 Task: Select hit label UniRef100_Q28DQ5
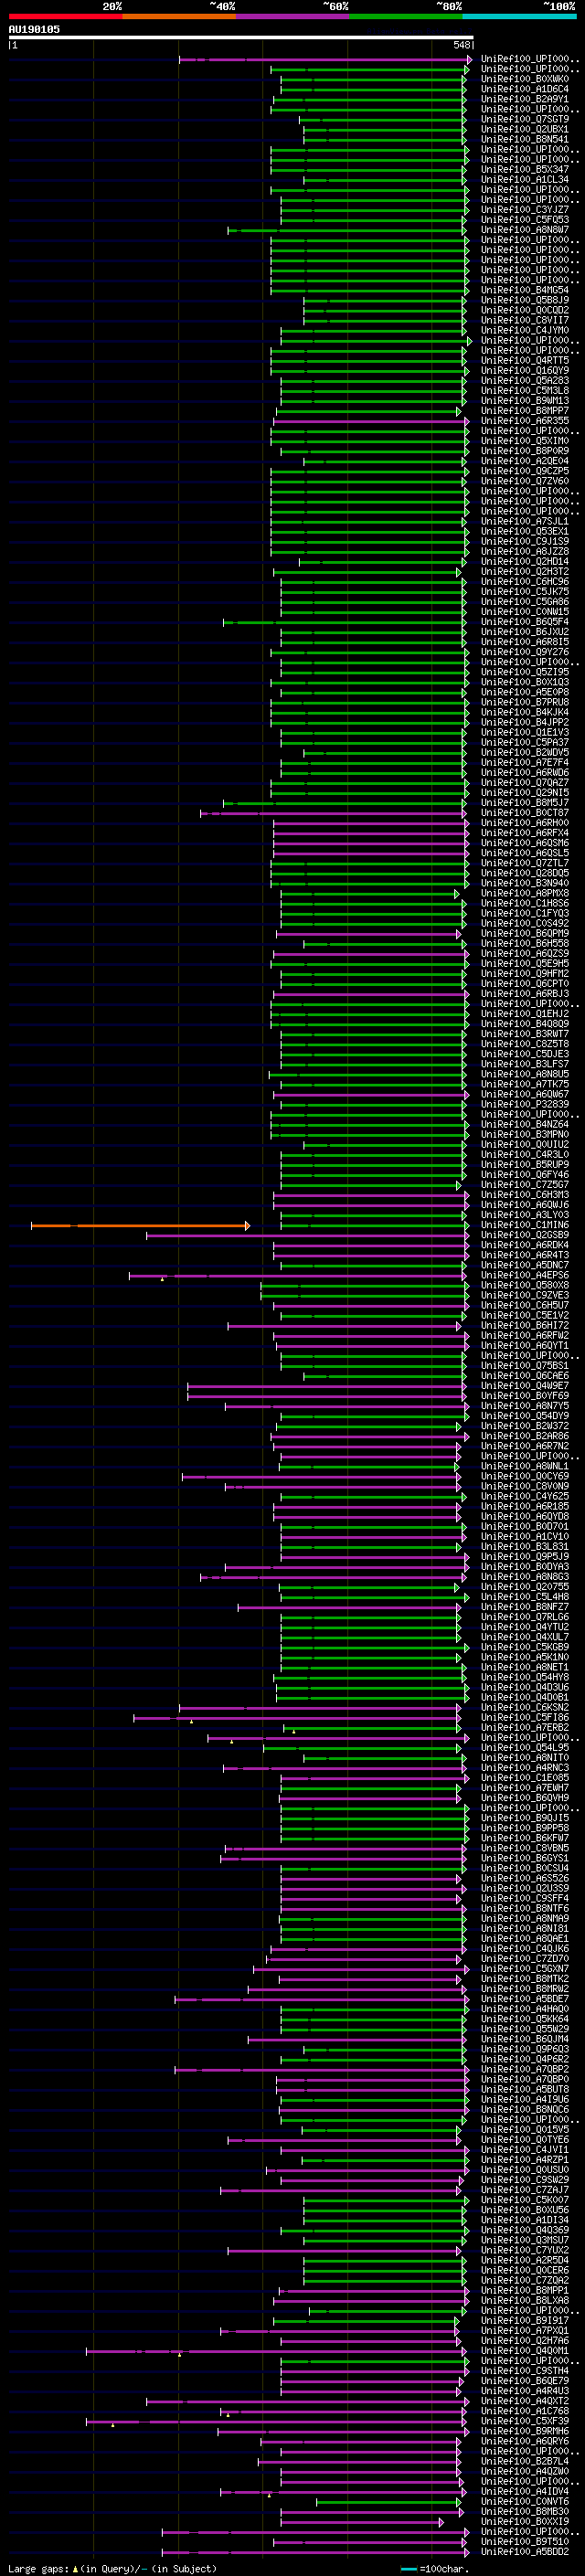pyautogui.click(x=524, y=873)
